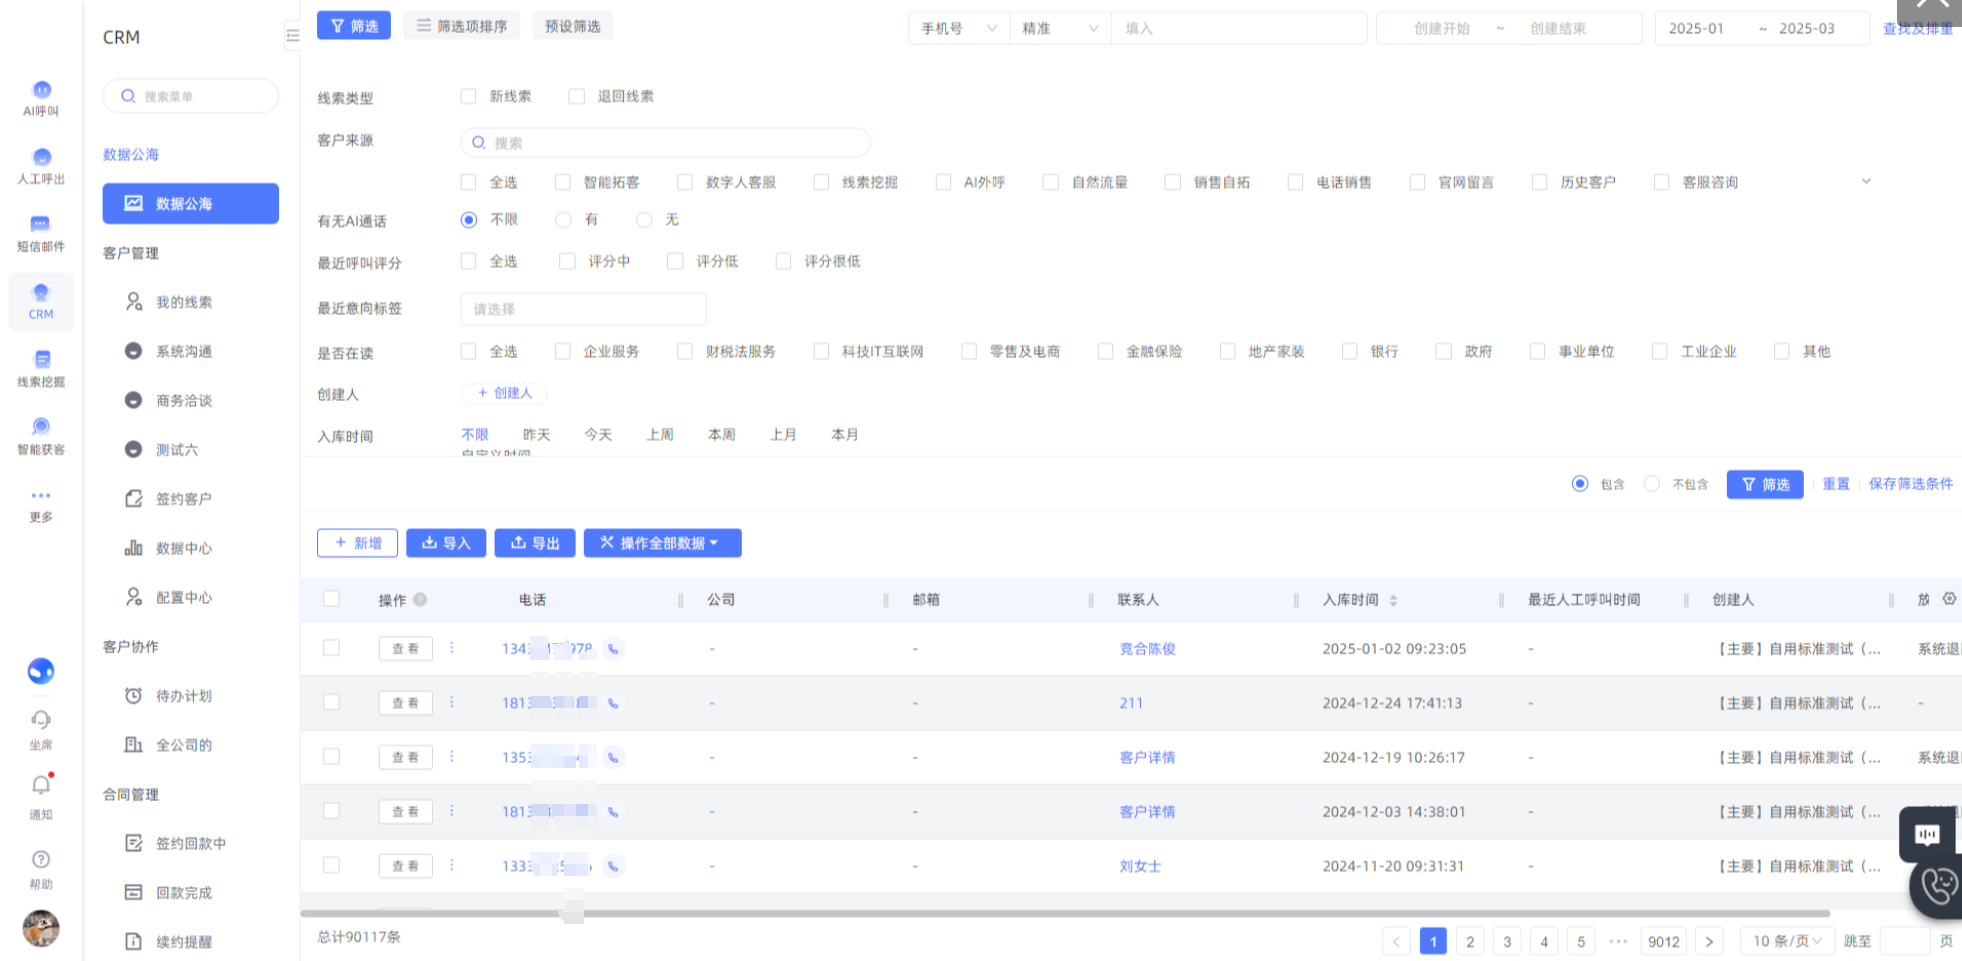Open the 手机号 search field dropdown

coord(958,29)
